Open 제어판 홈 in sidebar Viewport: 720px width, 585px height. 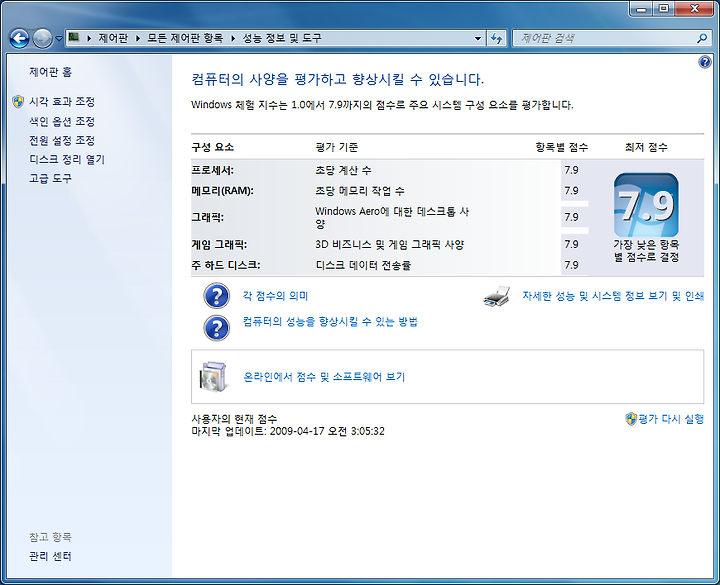(x=51, y=72)
